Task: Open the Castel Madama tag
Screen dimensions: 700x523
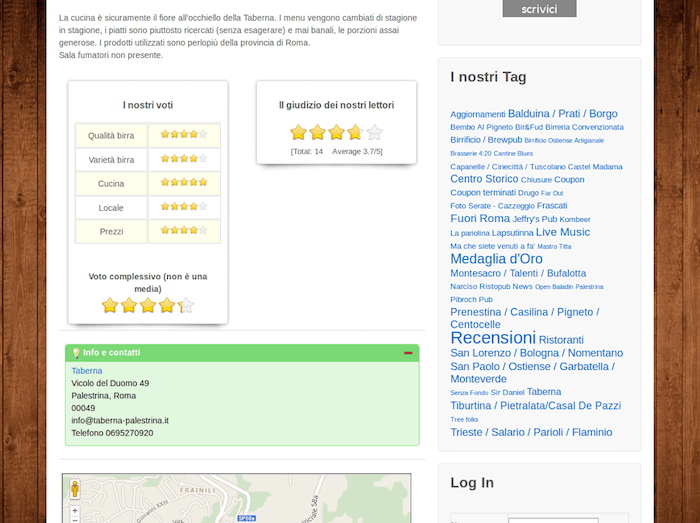Action: (595, 166)
